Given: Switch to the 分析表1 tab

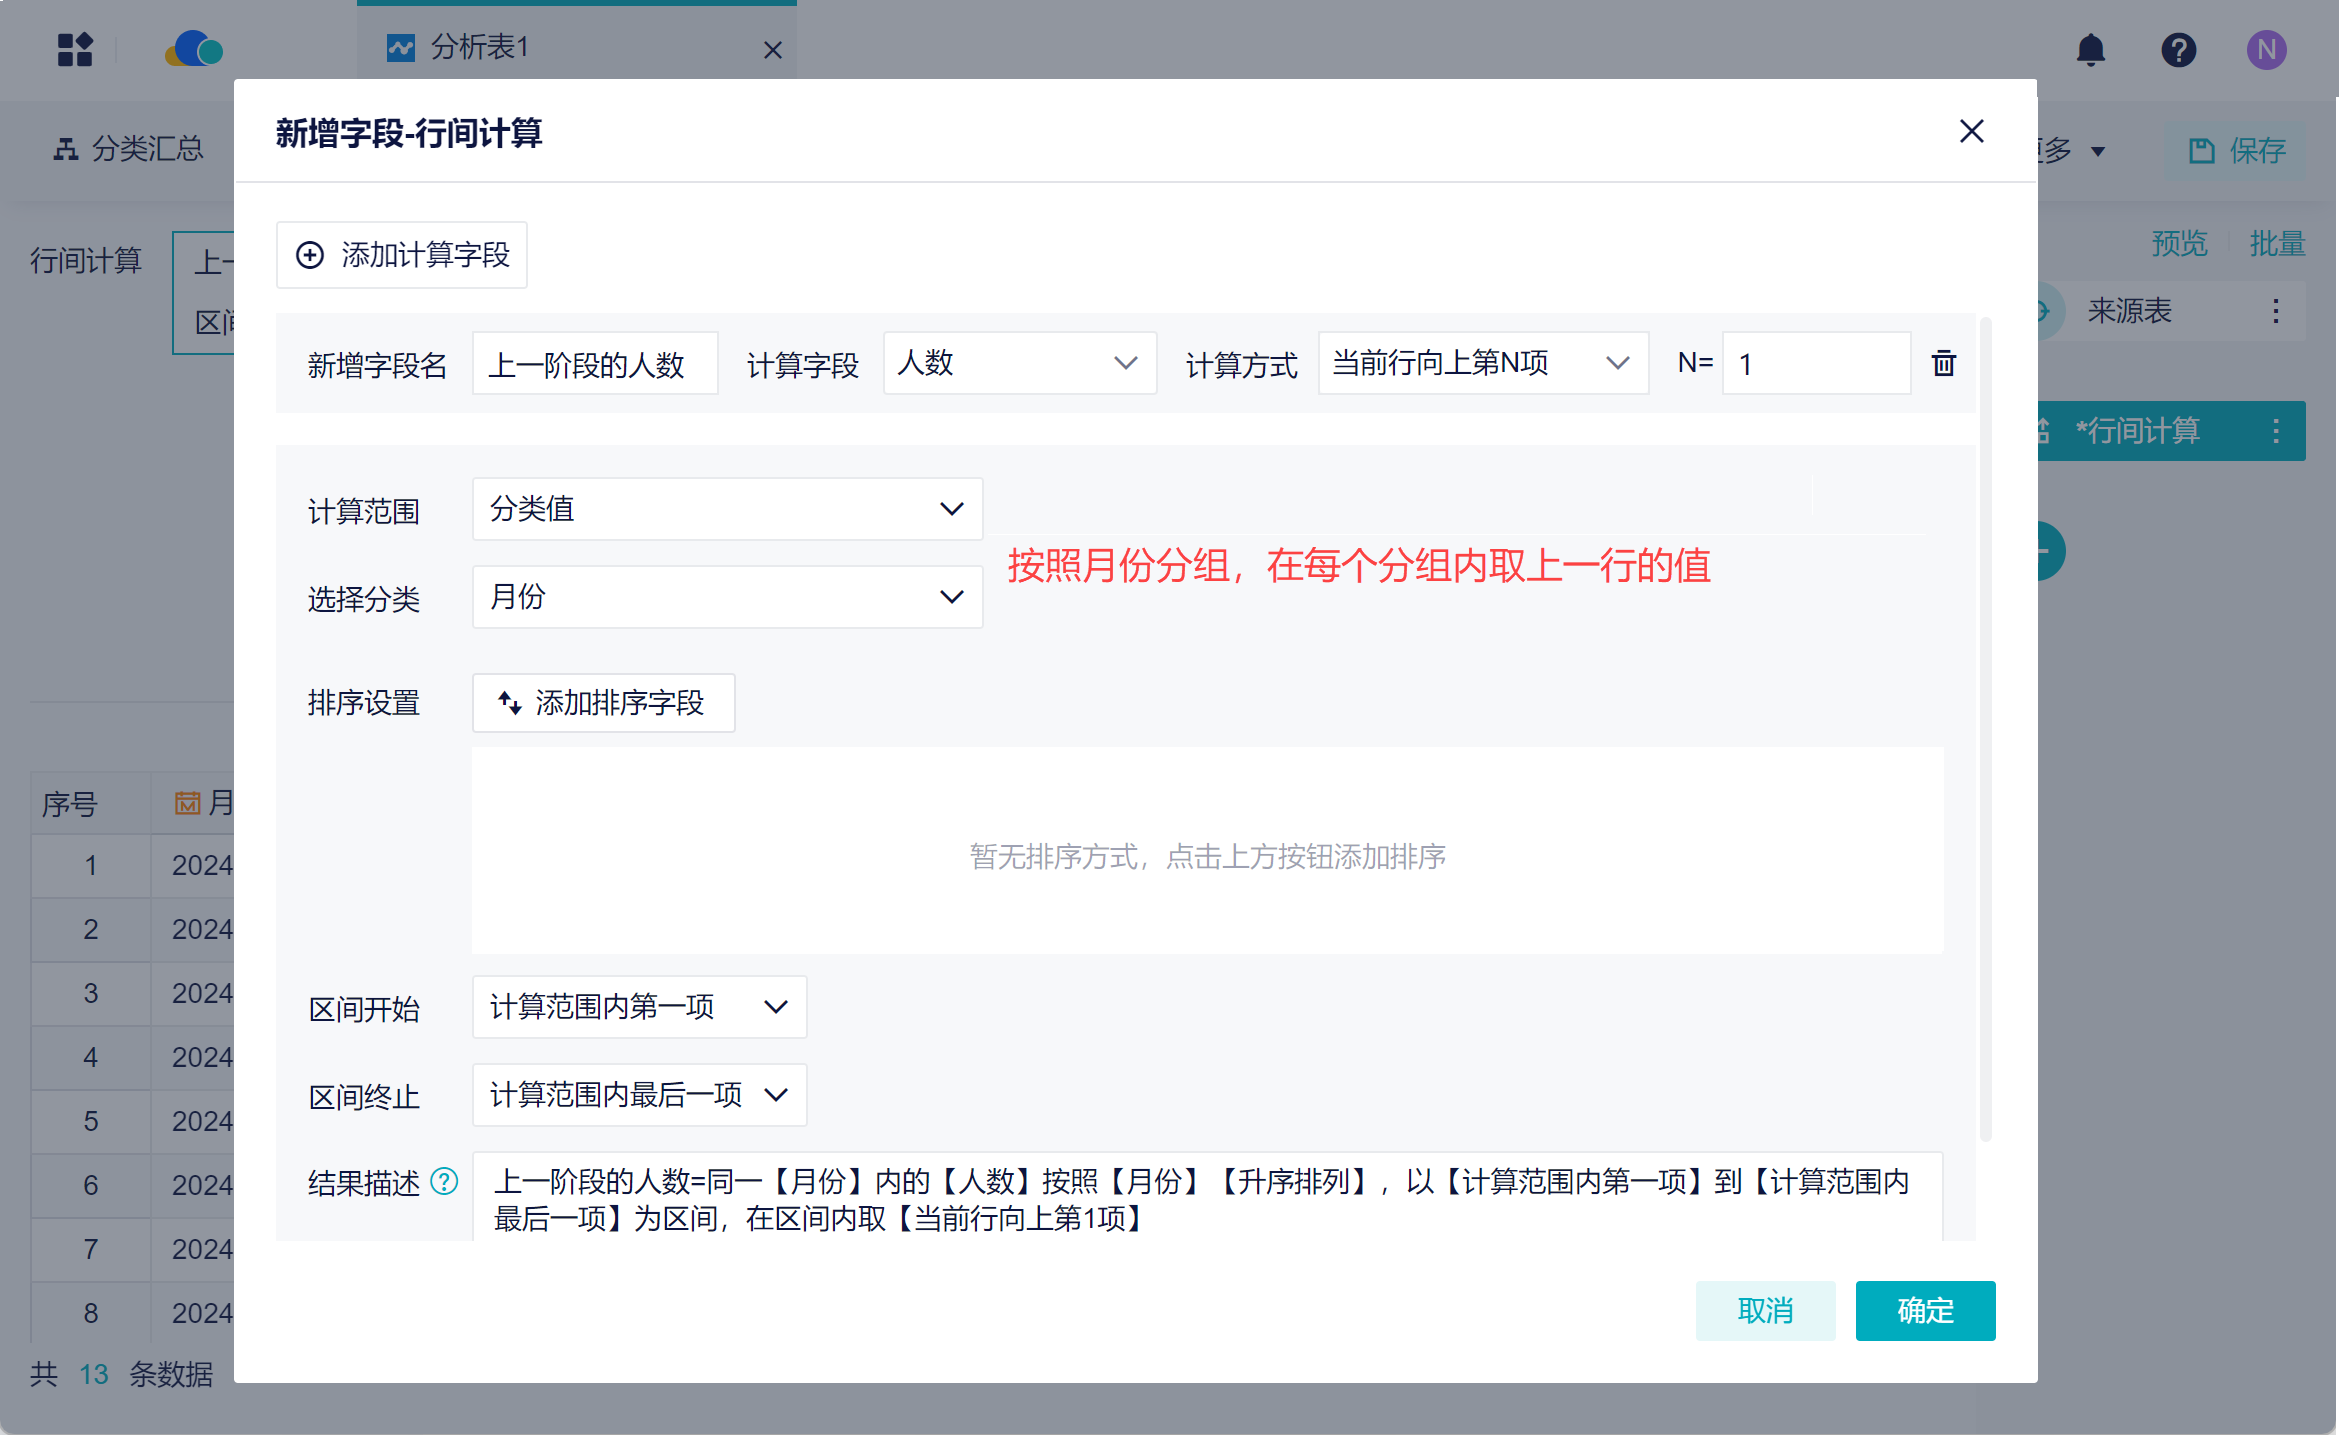Looking at the screenshot, I should tap(480, 47).
